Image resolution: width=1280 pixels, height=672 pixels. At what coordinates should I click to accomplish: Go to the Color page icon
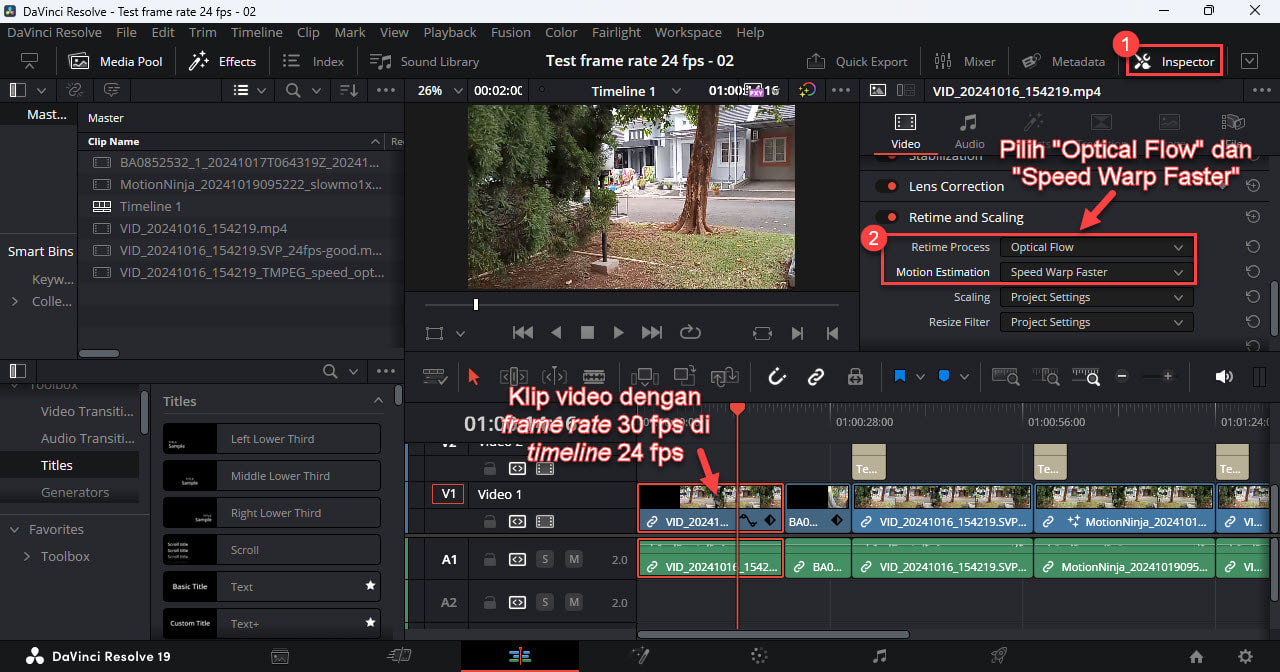tap(759, 656)
